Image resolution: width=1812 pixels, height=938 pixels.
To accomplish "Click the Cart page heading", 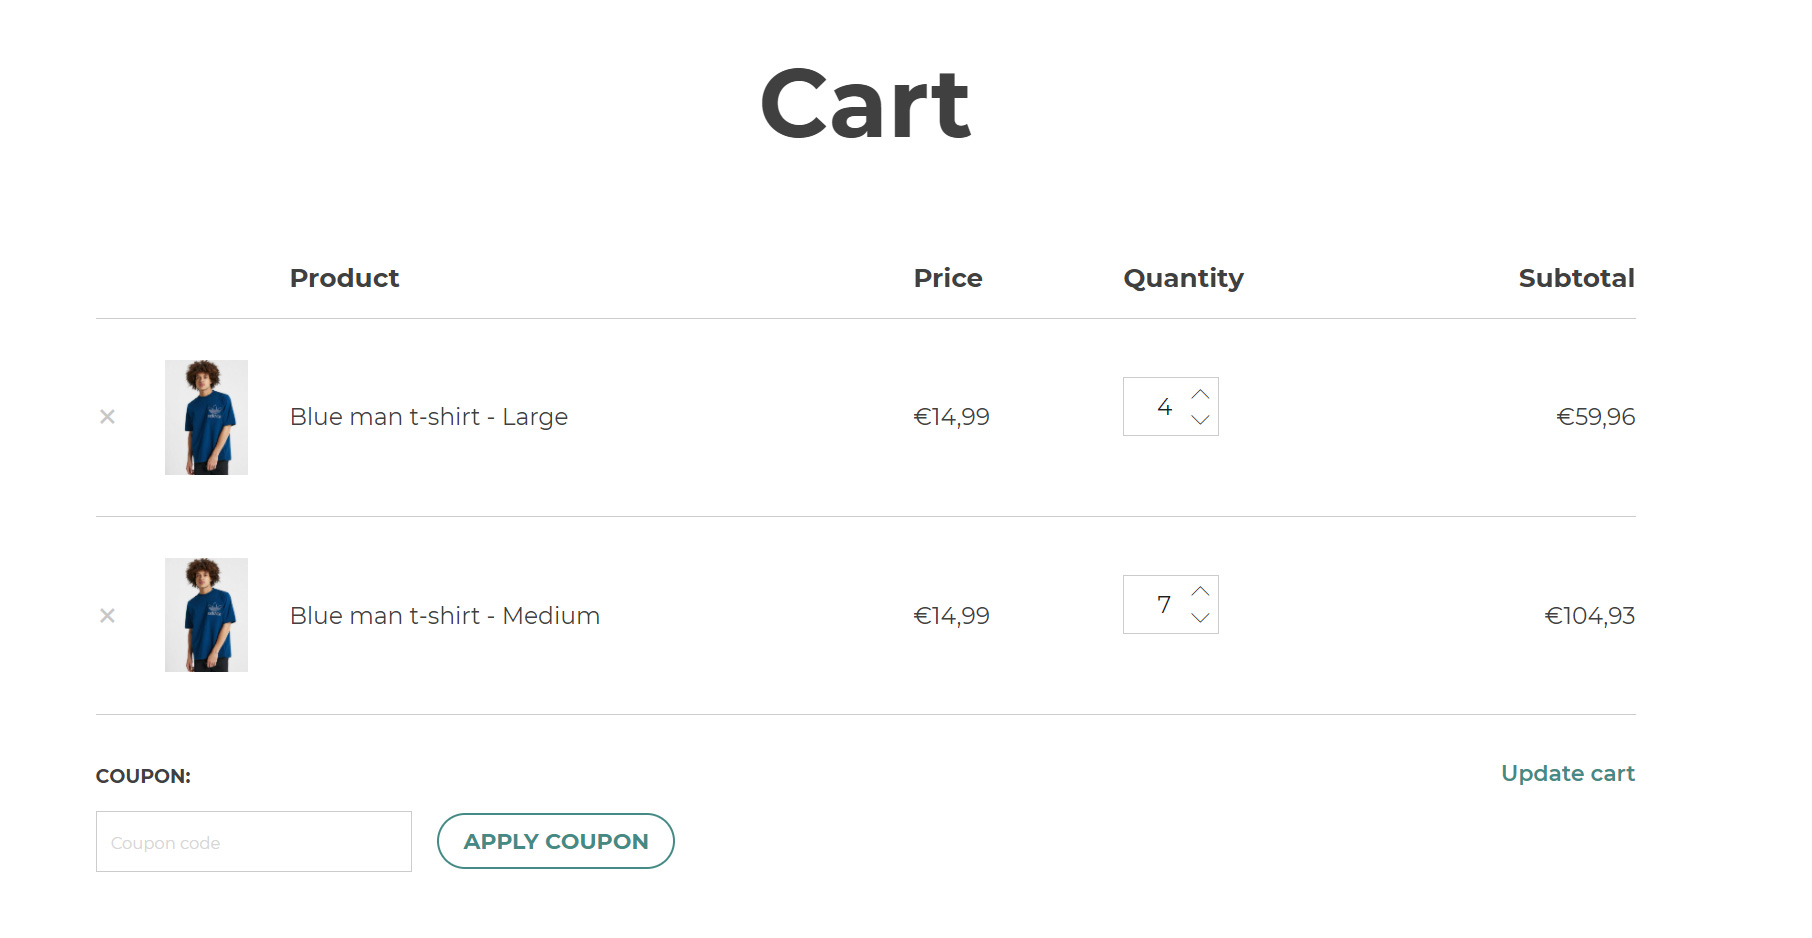I will (x=866, y=104).
